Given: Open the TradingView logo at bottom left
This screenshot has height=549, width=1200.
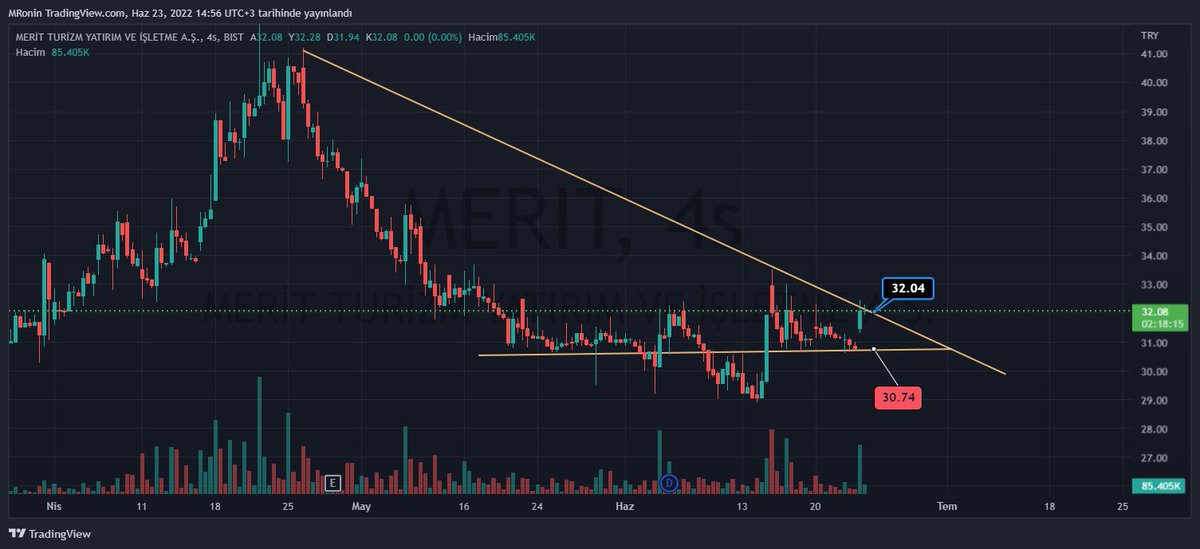Looking at the screenshot, I should pyautogui.click(x=48, y=533).
